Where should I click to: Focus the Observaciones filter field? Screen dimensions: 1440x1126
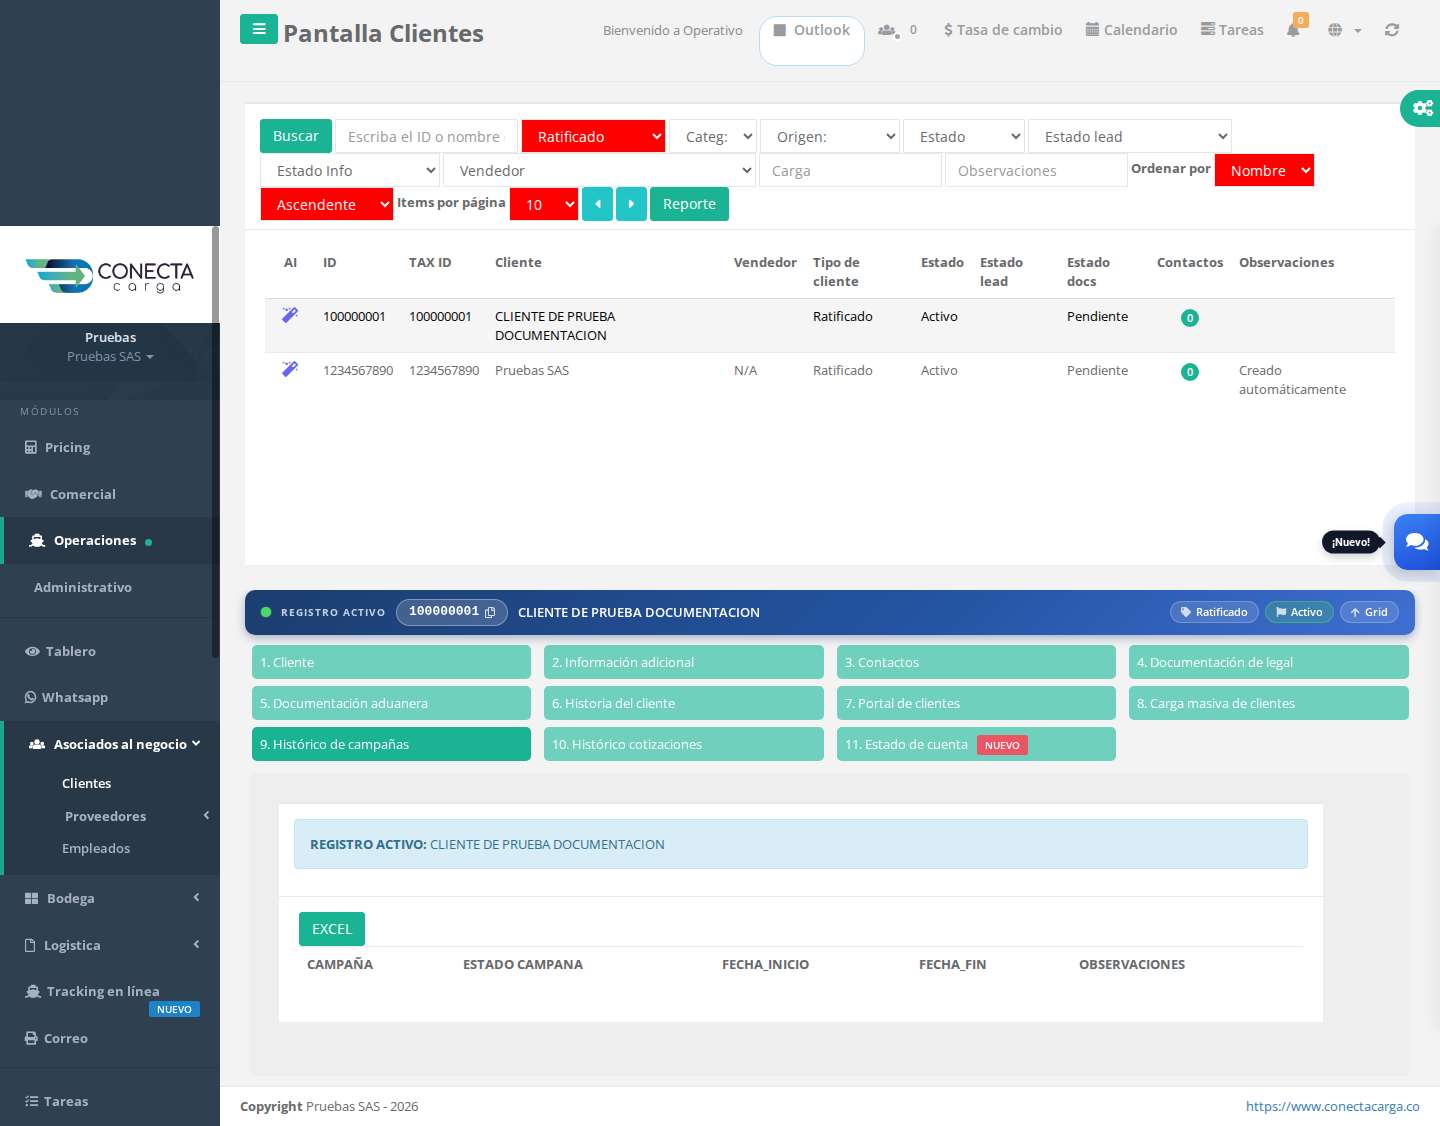tap(1036, 171)
